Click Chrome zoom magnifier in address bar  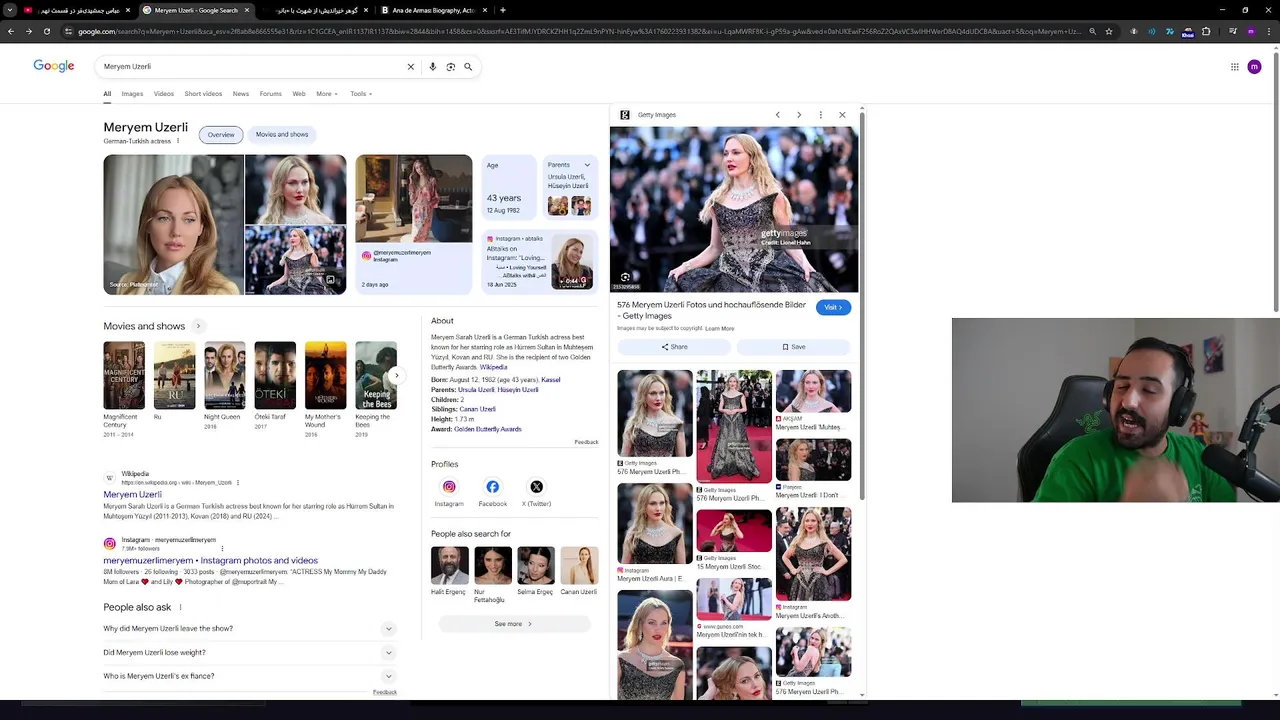1092,31
